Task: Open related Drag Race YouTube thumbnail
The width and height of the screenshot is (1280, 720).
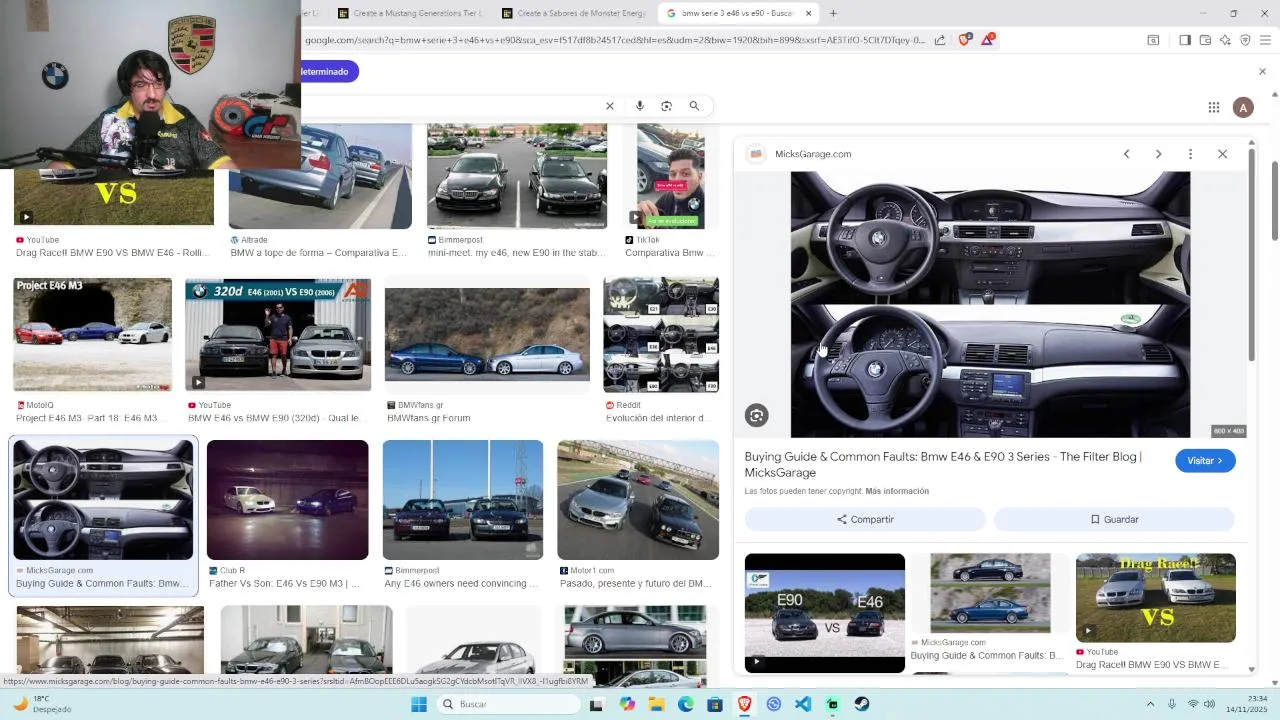Action: pos(1156,598)
